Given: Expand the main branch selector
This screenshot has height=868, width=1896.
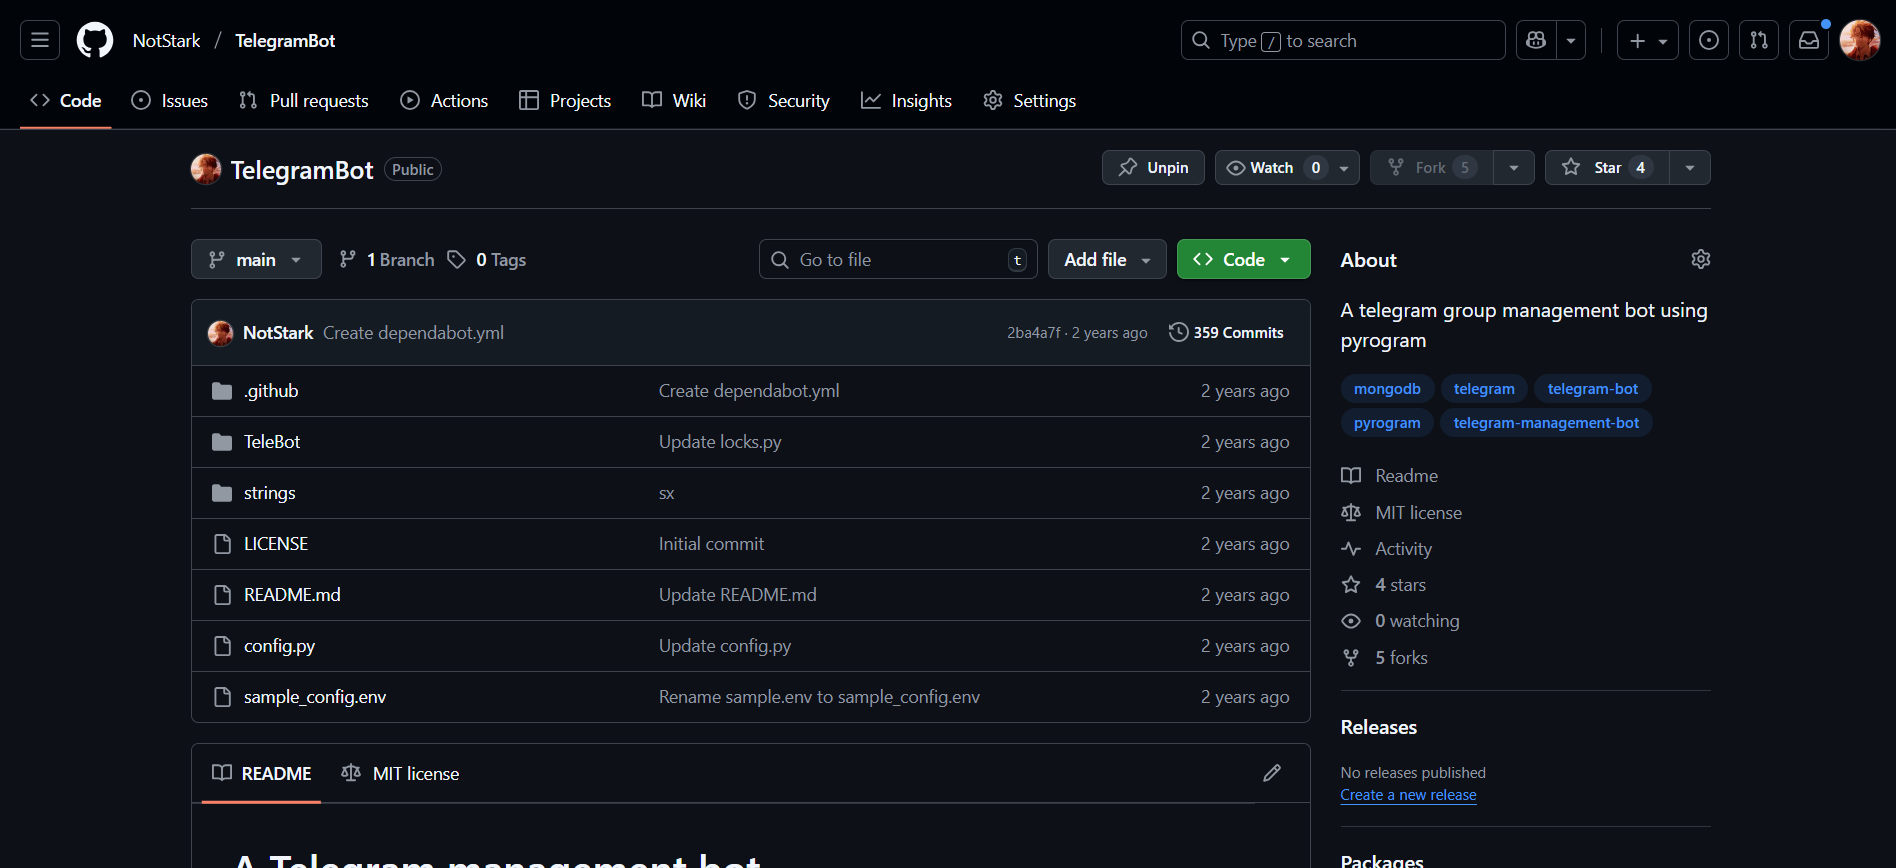Looking at the screenshot, I should tap(256, 259).
